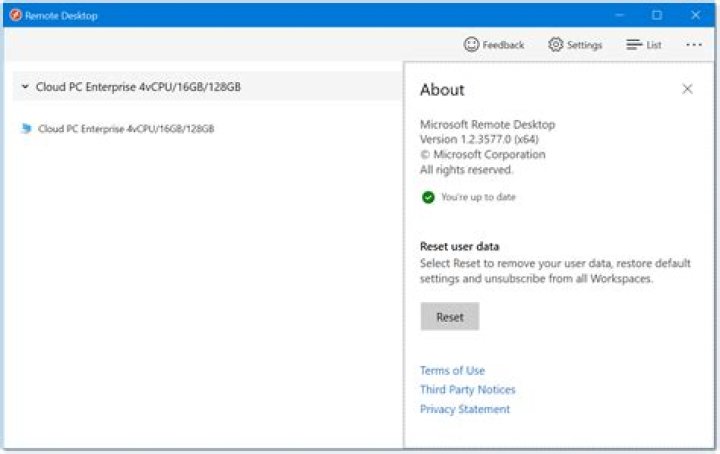Close the About panel

coord(687,89)
